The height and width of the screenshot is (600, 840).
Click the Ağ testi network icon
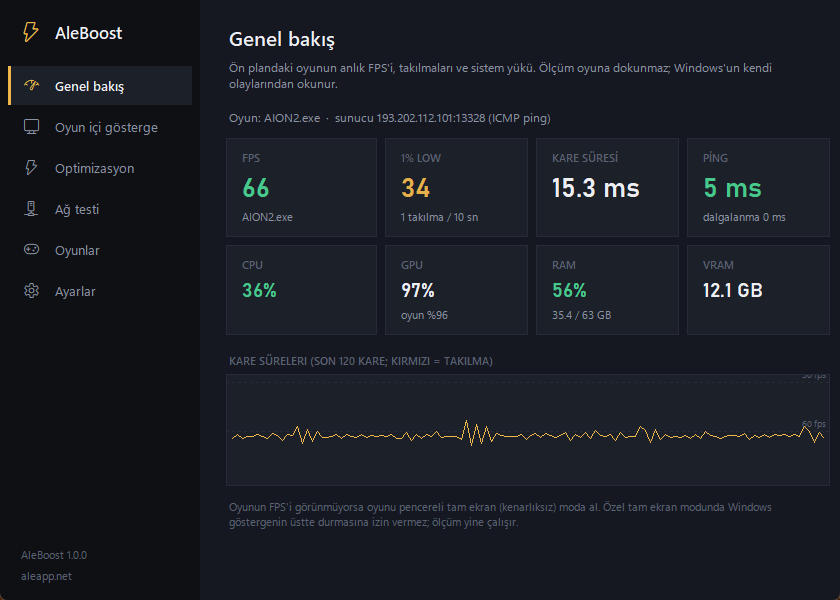pyautogui.click(x=32, y=209)
